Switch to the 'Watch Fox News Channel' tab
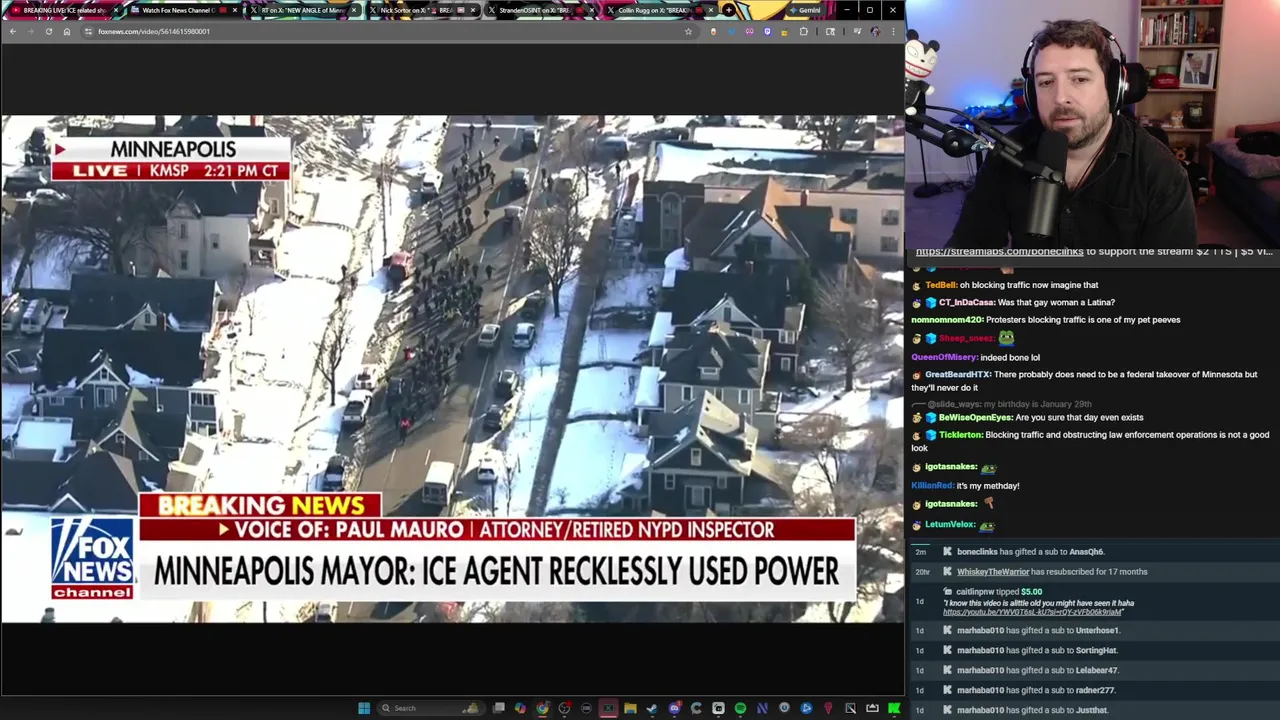This screenshot has height=720, width=1280. click(183, 10)
